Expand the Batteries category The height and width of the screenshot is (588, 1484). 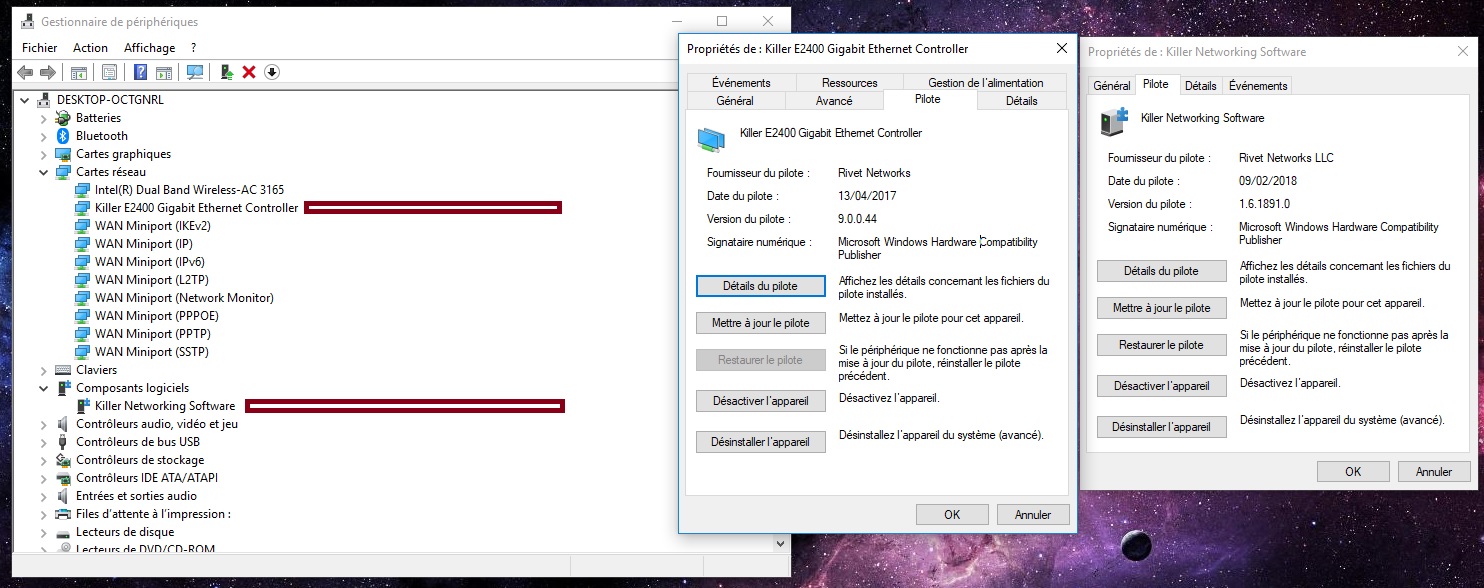[43, 118]
